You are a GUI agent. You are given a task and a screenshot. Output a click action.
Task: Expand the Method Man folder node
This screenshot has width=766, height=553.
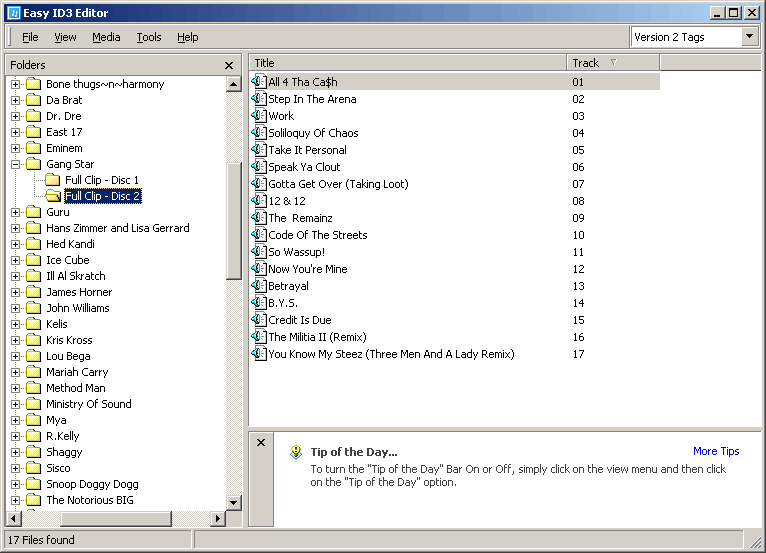pyautogui.click(x=16, y=388)
